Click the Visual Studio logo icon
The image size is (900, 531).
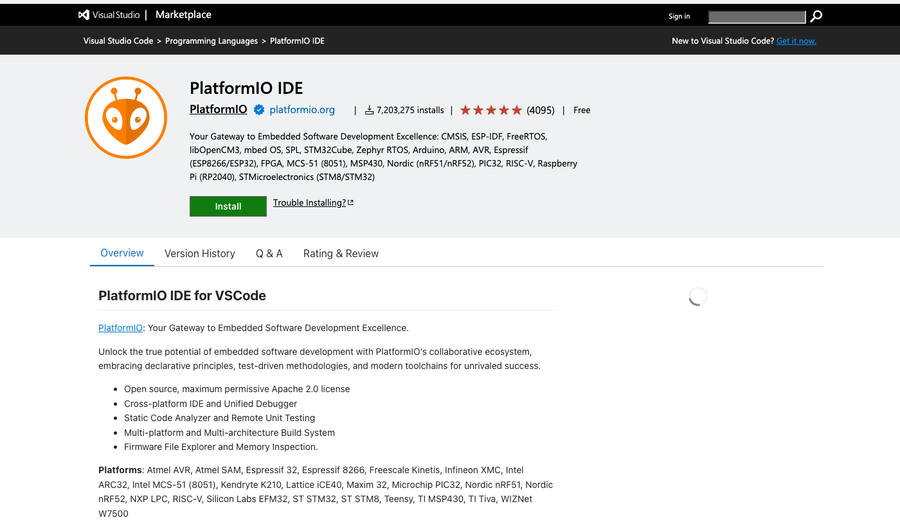pyautogui.click(x=84, y=15)
